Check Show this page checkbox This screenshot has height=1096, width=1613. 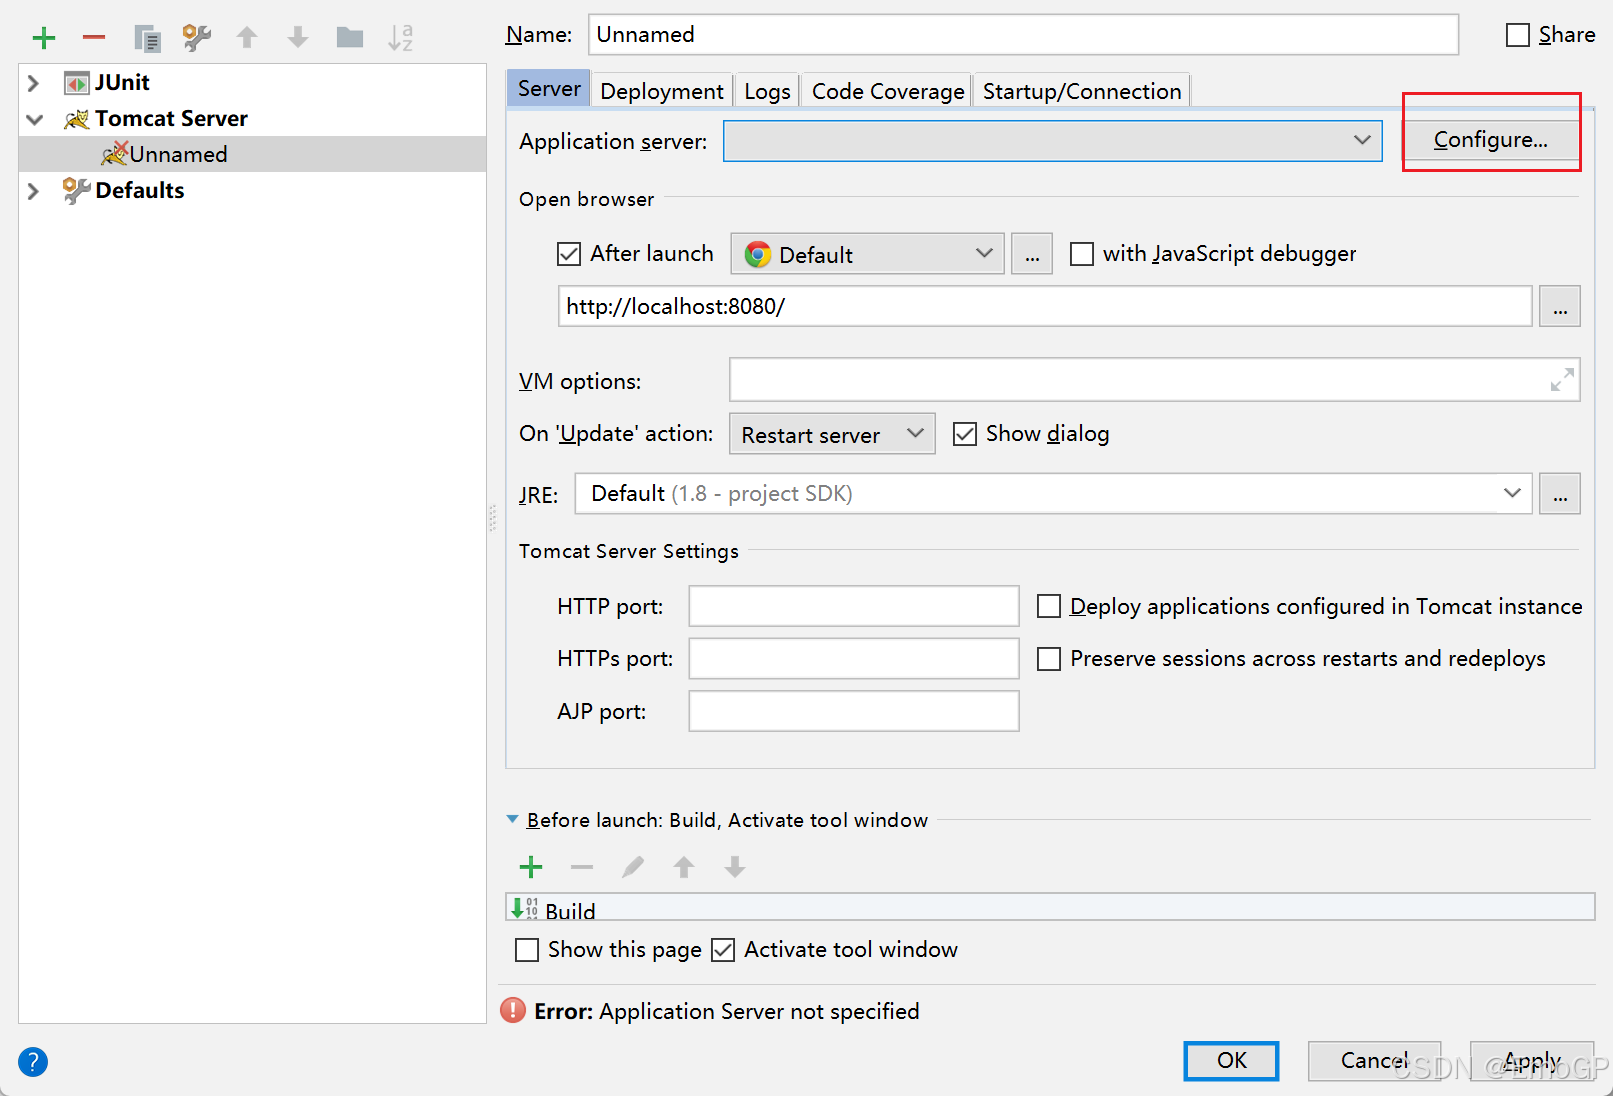pyautogui.click(x=527, y=950)
